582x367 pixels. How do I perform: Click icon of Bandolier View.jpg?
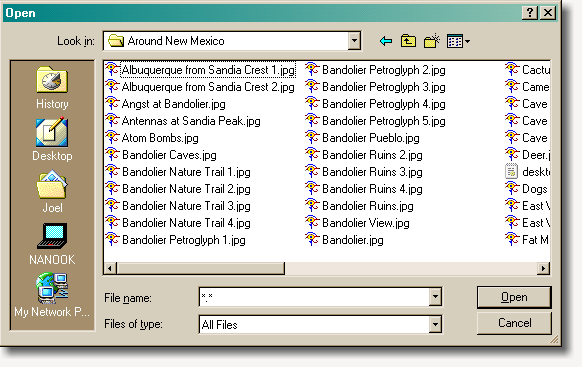[x=312, y=222]
